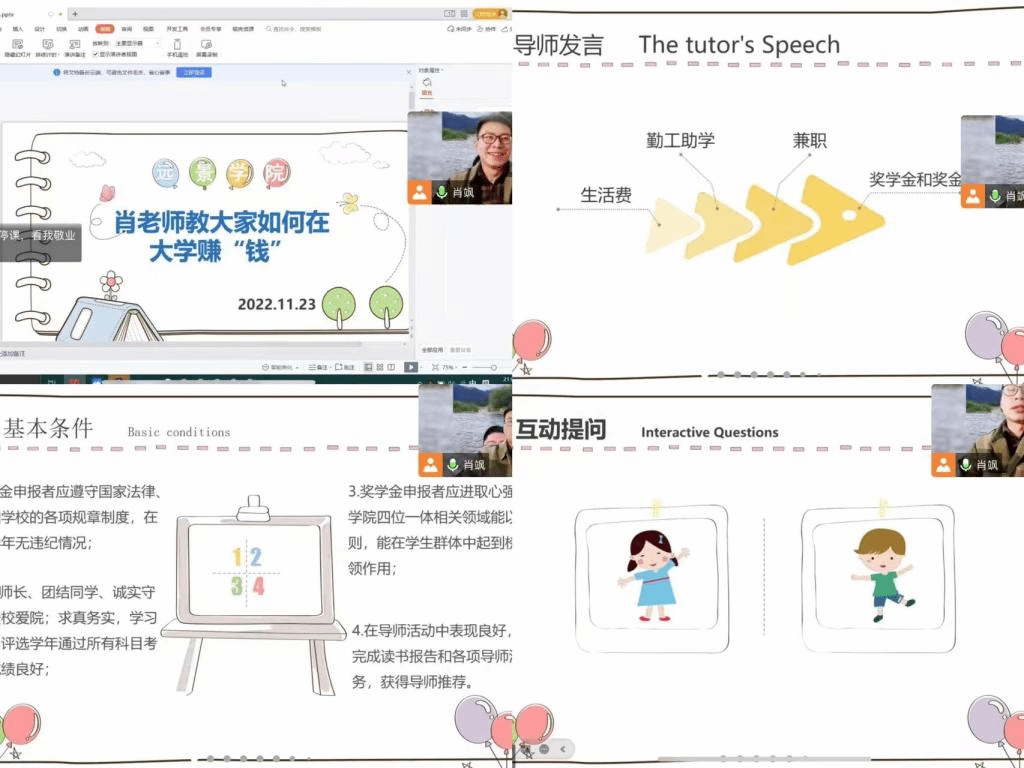This screenshot has width=1024, height=768.
Task: Click the 手机遥控 phone remote icon
Action: tap(178, 45)
